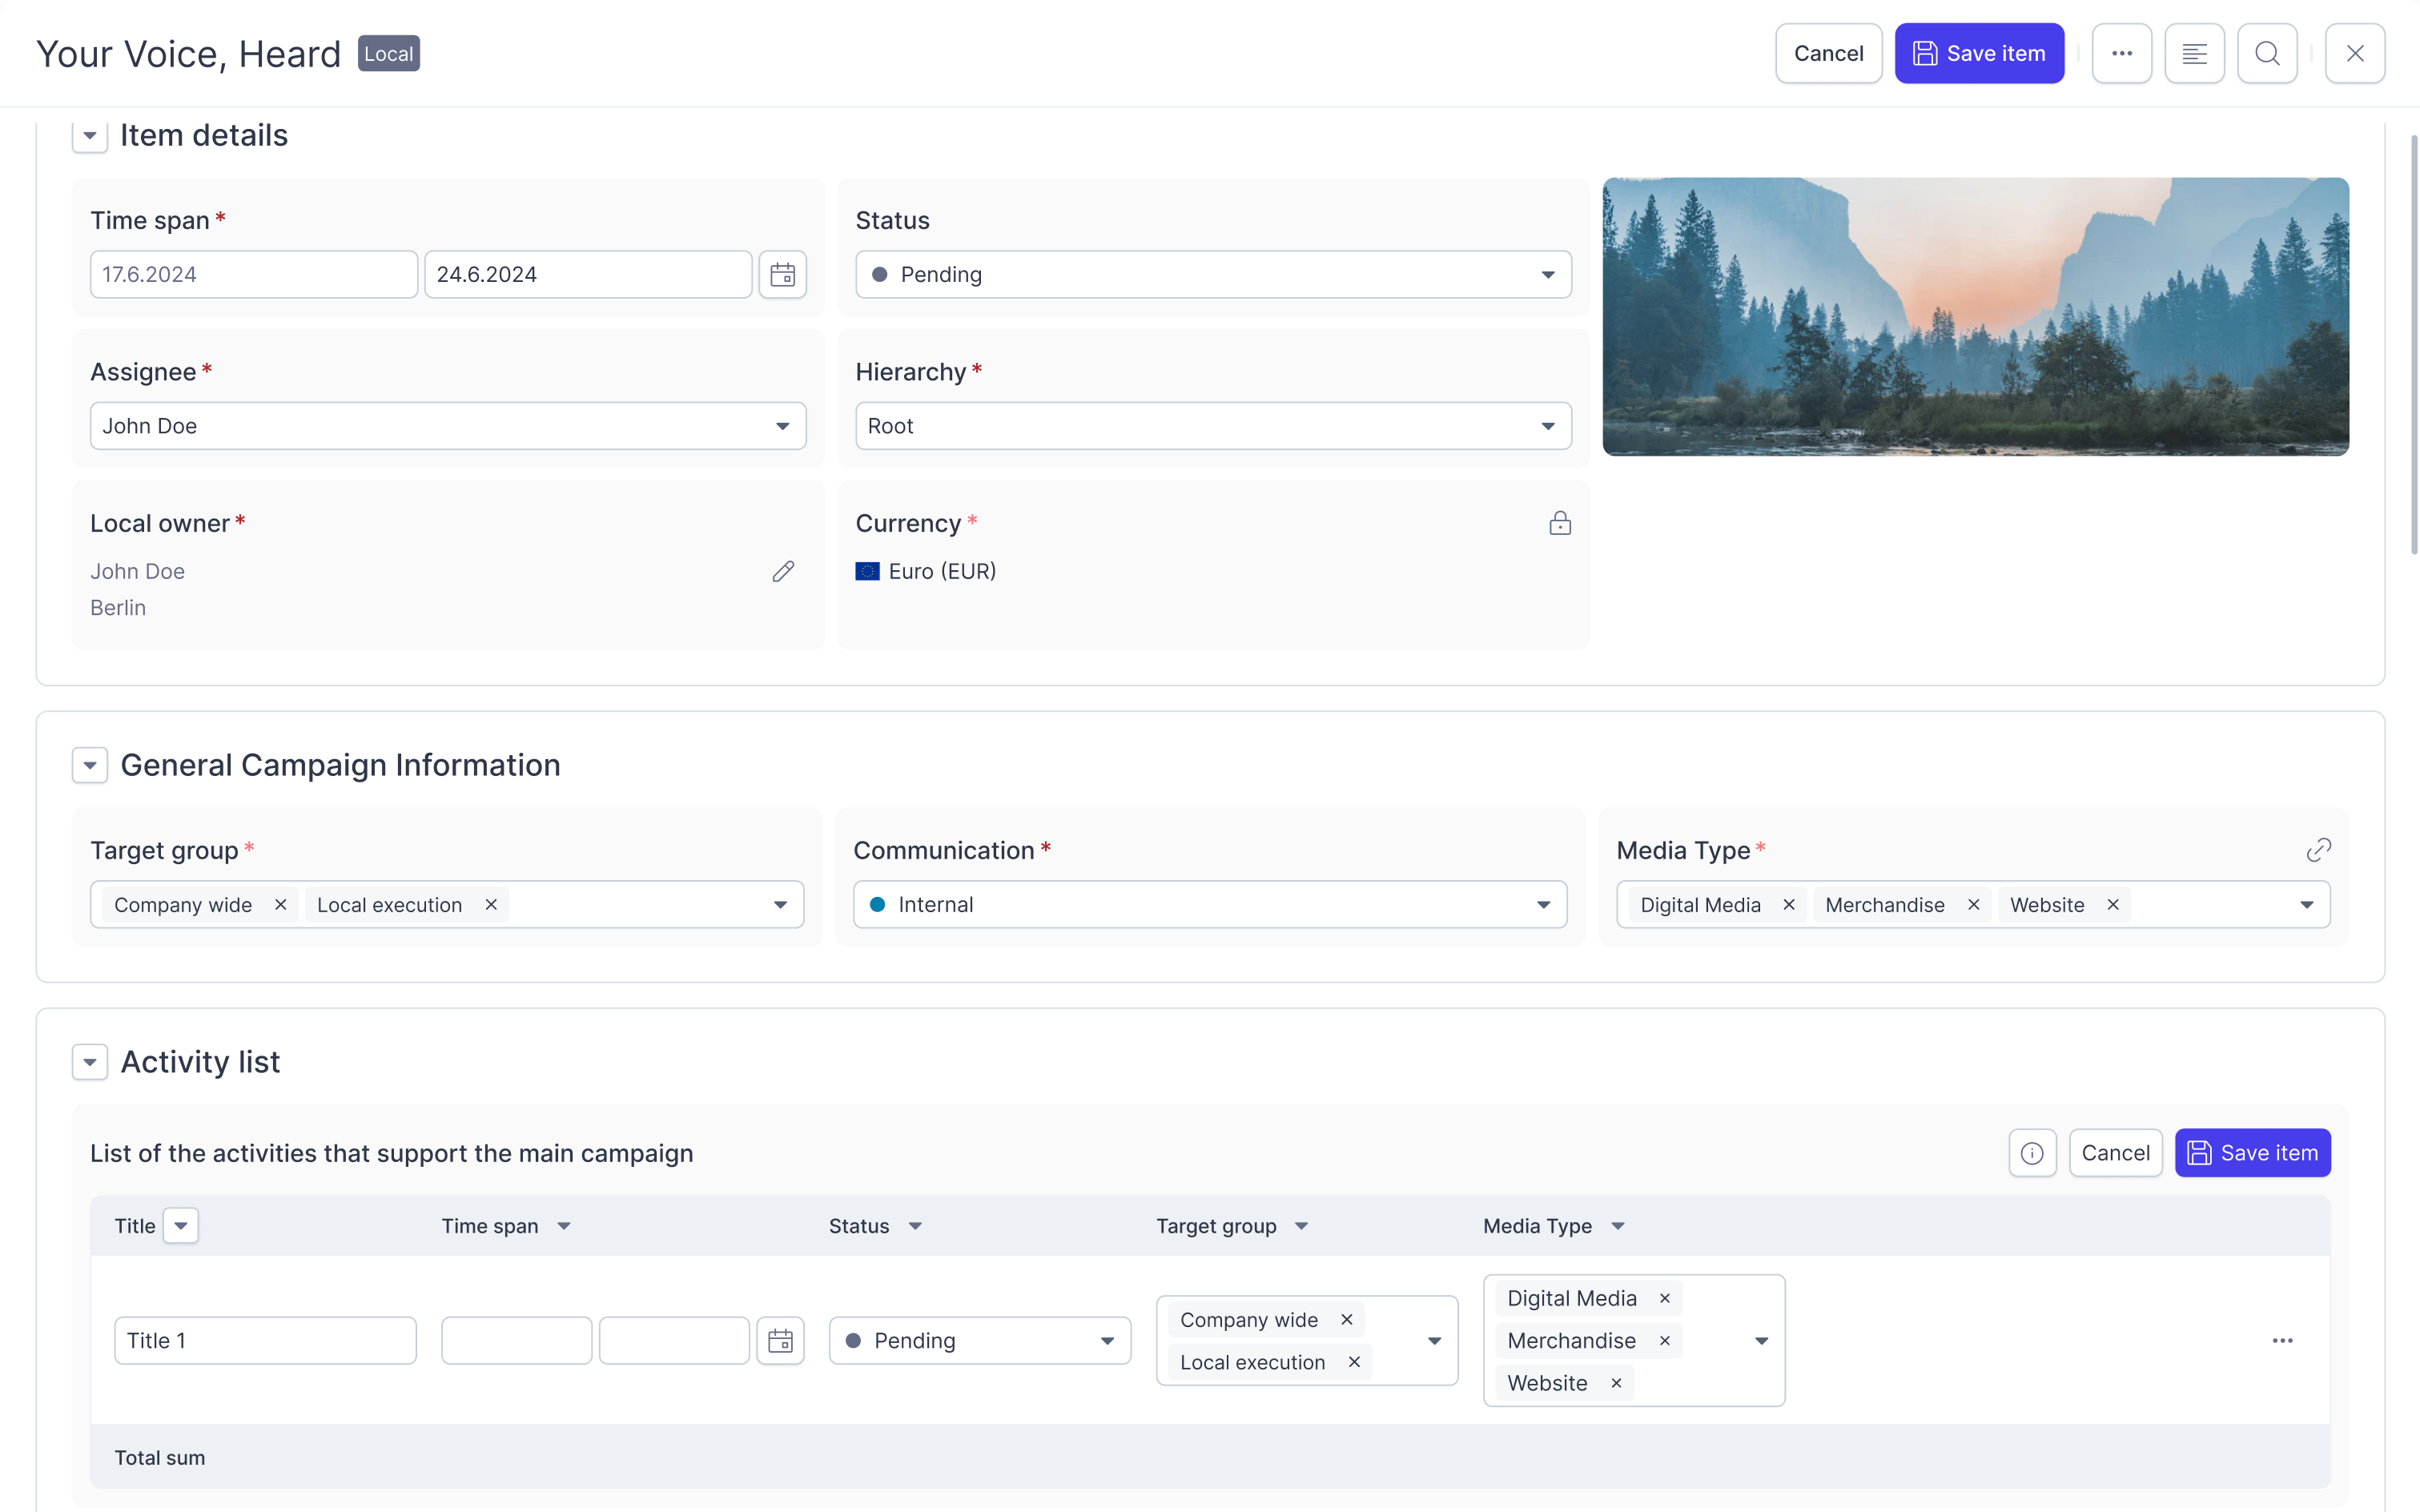Click Save item in the Activity list

(x=2253, y=1153)
